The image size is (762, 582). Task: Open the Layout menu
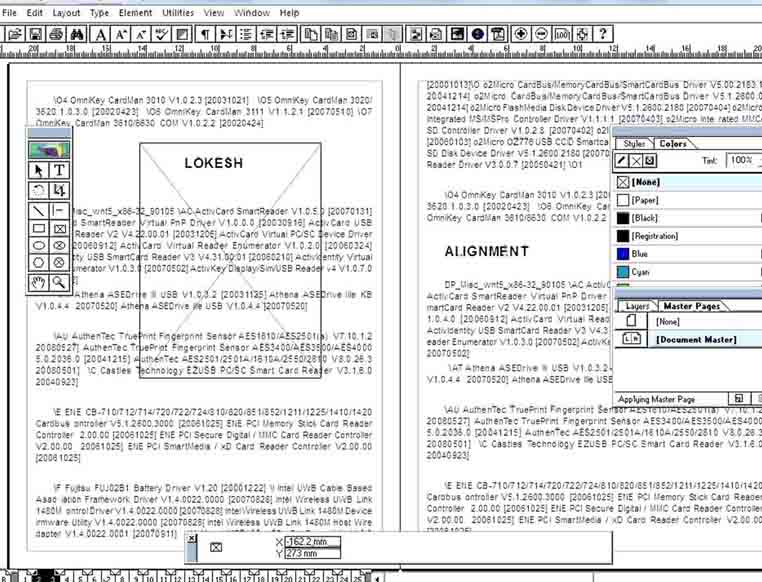click(66, 13)
